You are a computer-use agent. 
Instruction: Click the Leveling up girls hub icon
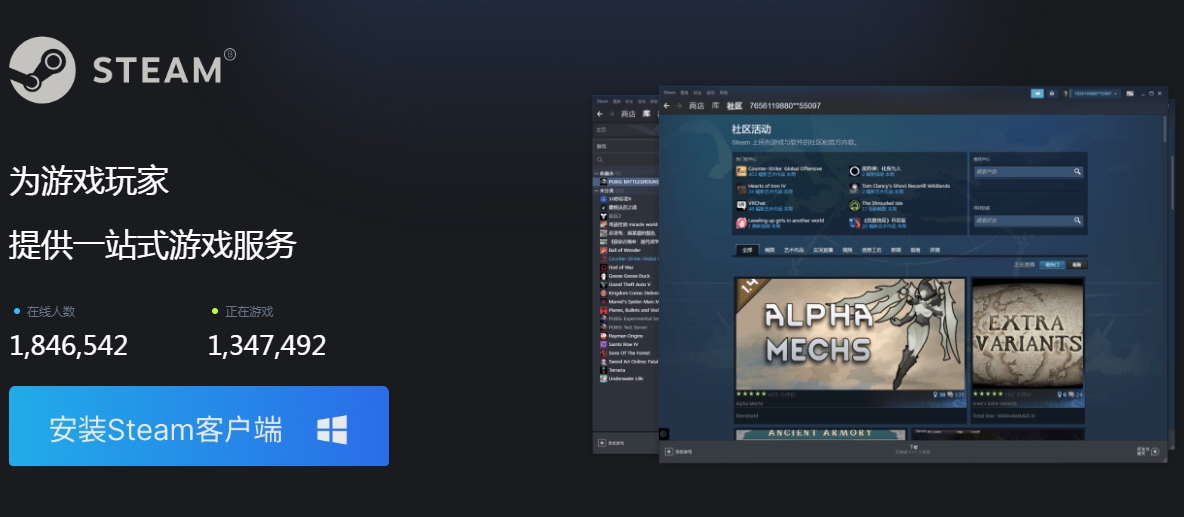point(741,221)
